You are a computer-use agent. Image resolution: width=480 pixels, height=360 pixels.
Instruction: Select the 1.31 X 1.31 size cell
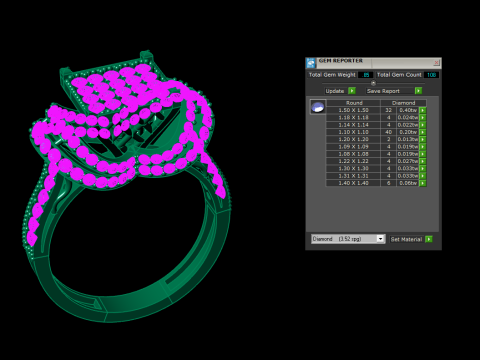(353, 176)
